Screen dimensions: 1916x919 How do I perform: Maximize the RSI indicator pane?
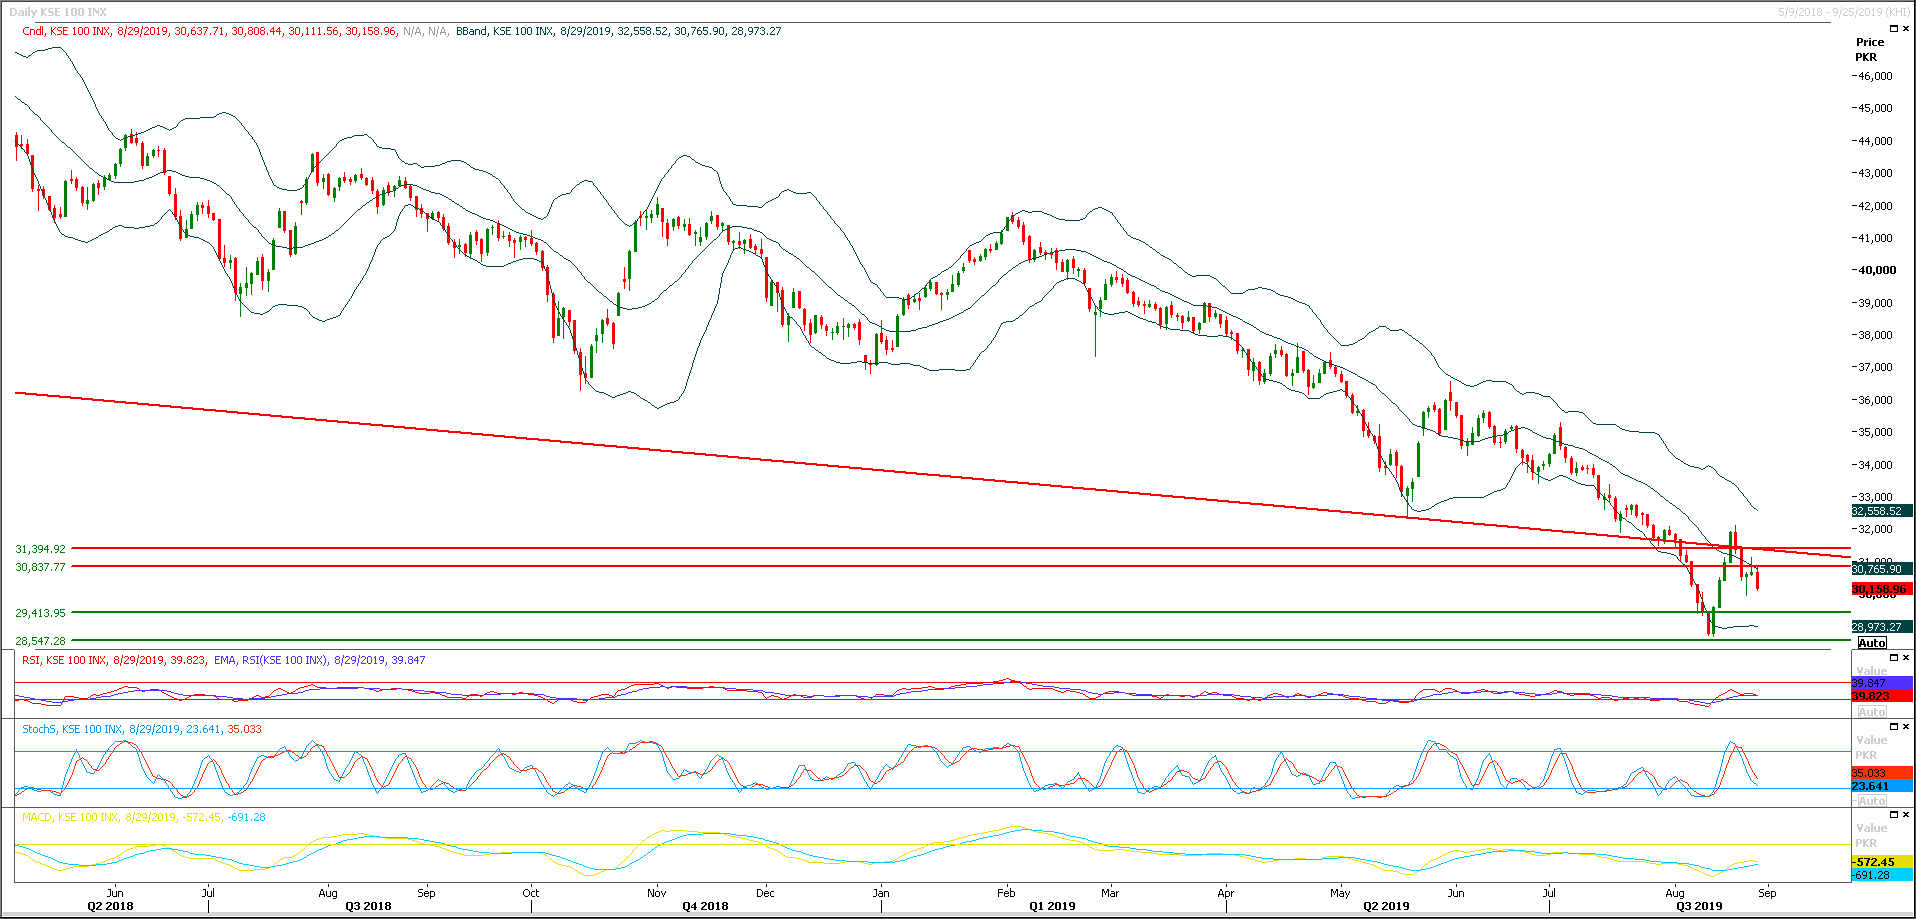point(1894,657)
